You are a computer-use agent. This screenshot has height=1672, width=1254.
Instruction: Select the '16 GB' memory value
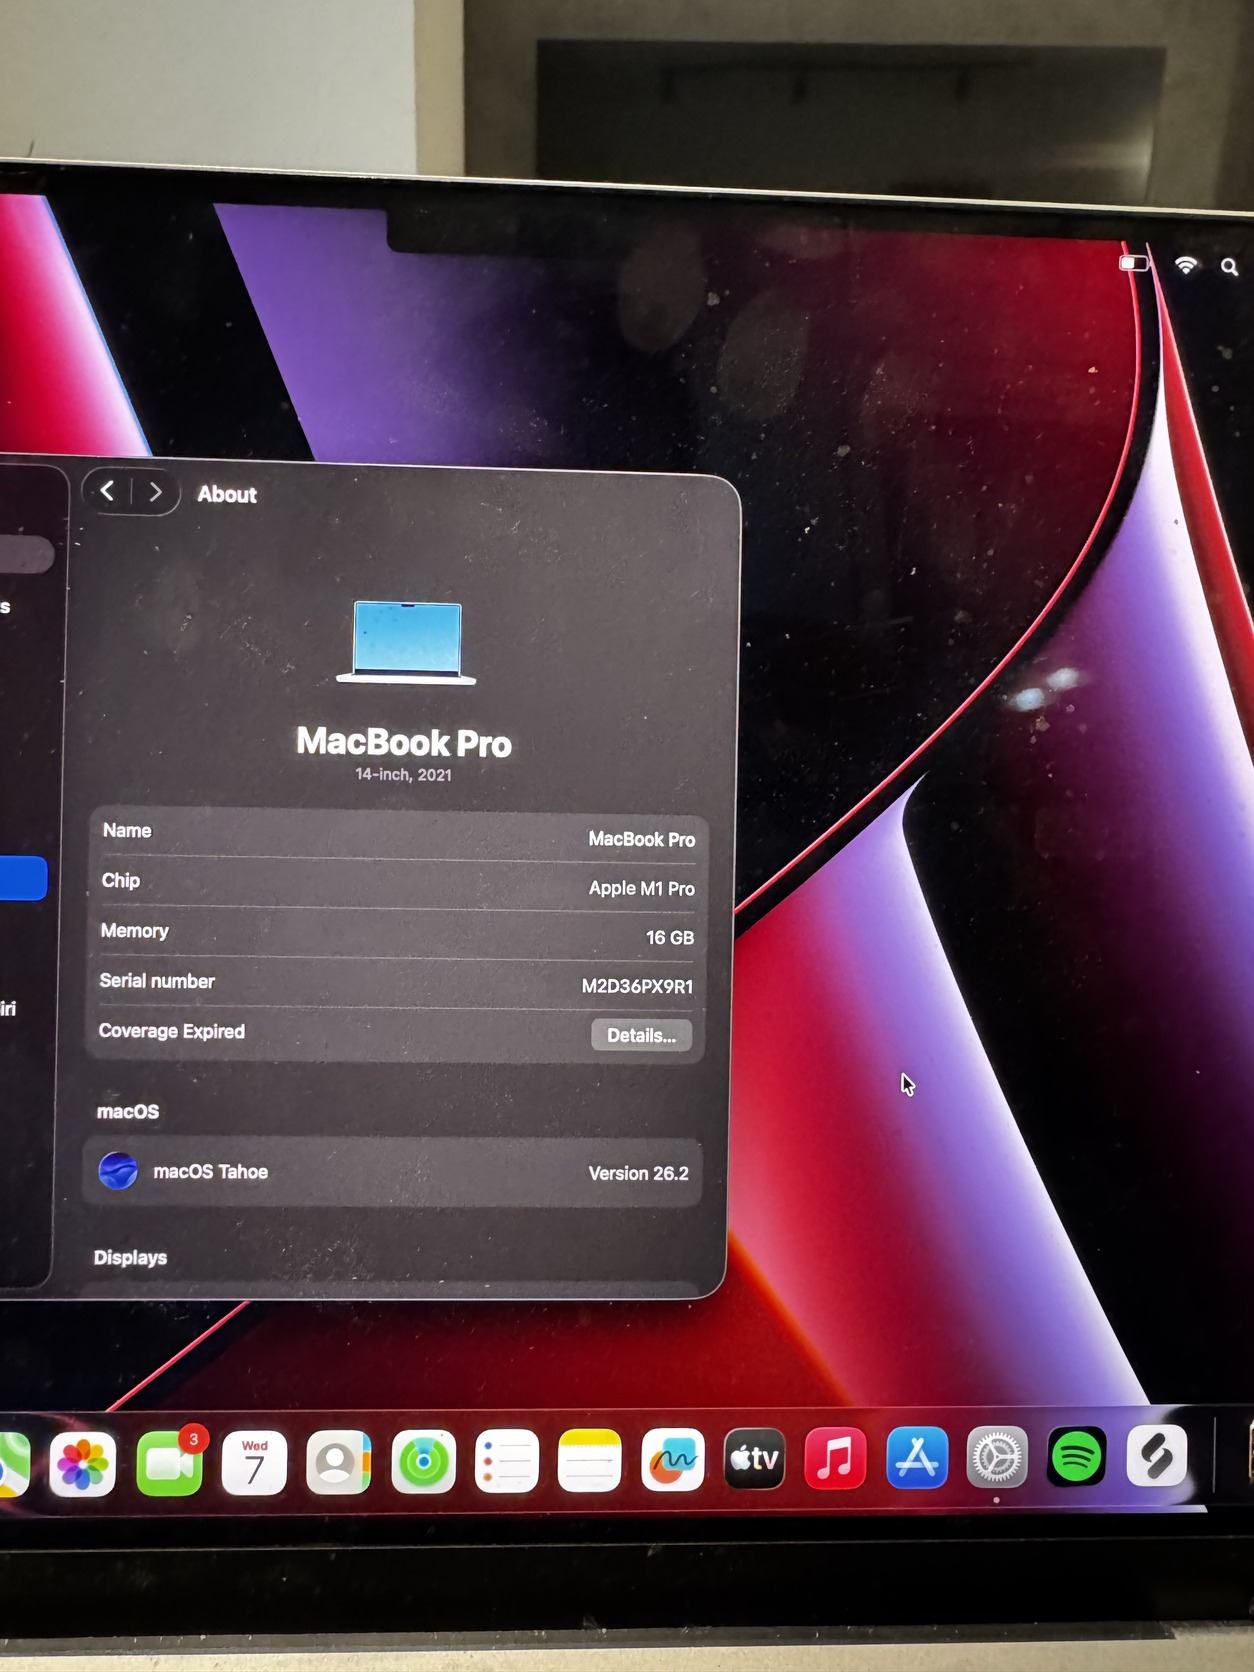coord(669,937)
